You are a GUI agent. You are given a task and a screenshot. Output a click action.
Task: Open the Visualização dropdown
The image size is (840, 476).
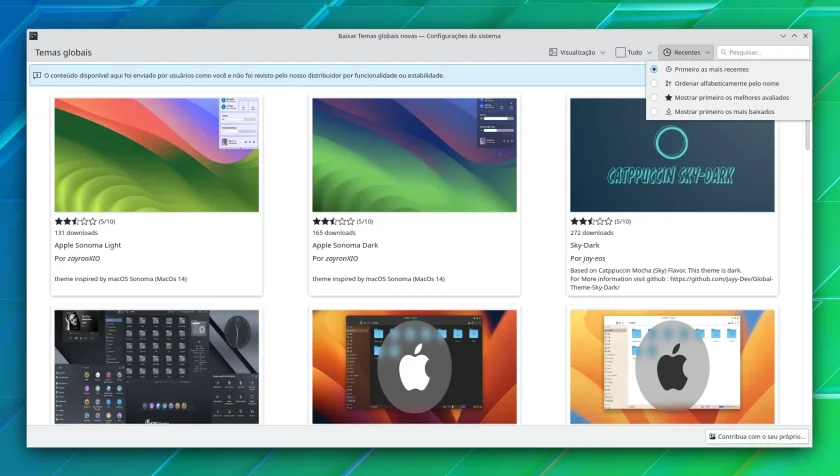577,52
